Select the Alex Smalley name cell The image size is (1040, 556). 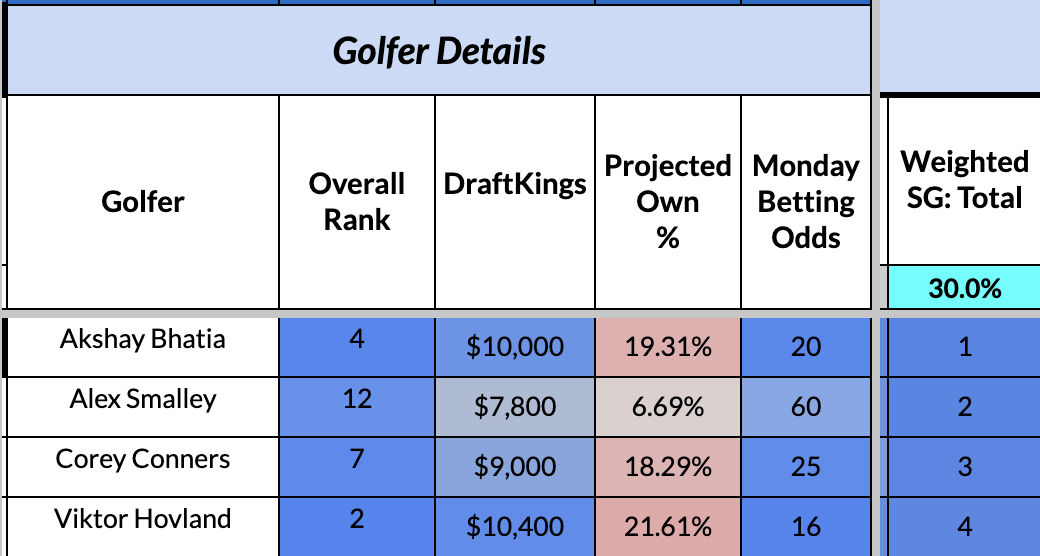(x=143, y=400)
